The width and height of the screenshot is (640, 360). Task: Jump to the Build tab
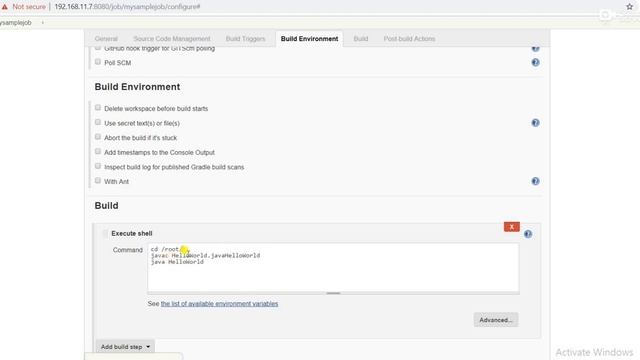tap(360, 39)
